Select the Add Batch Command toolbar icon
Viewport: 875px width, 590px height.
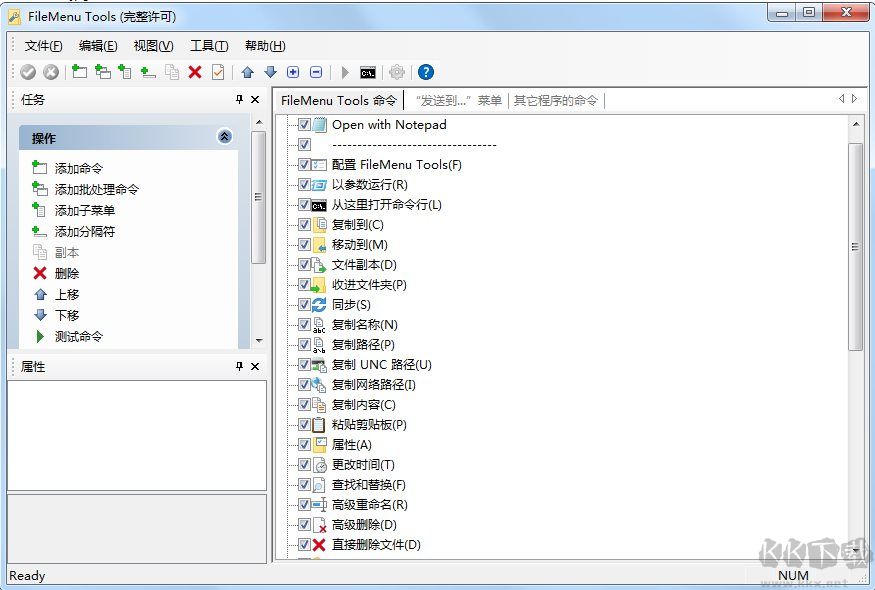tap(101, 72)
